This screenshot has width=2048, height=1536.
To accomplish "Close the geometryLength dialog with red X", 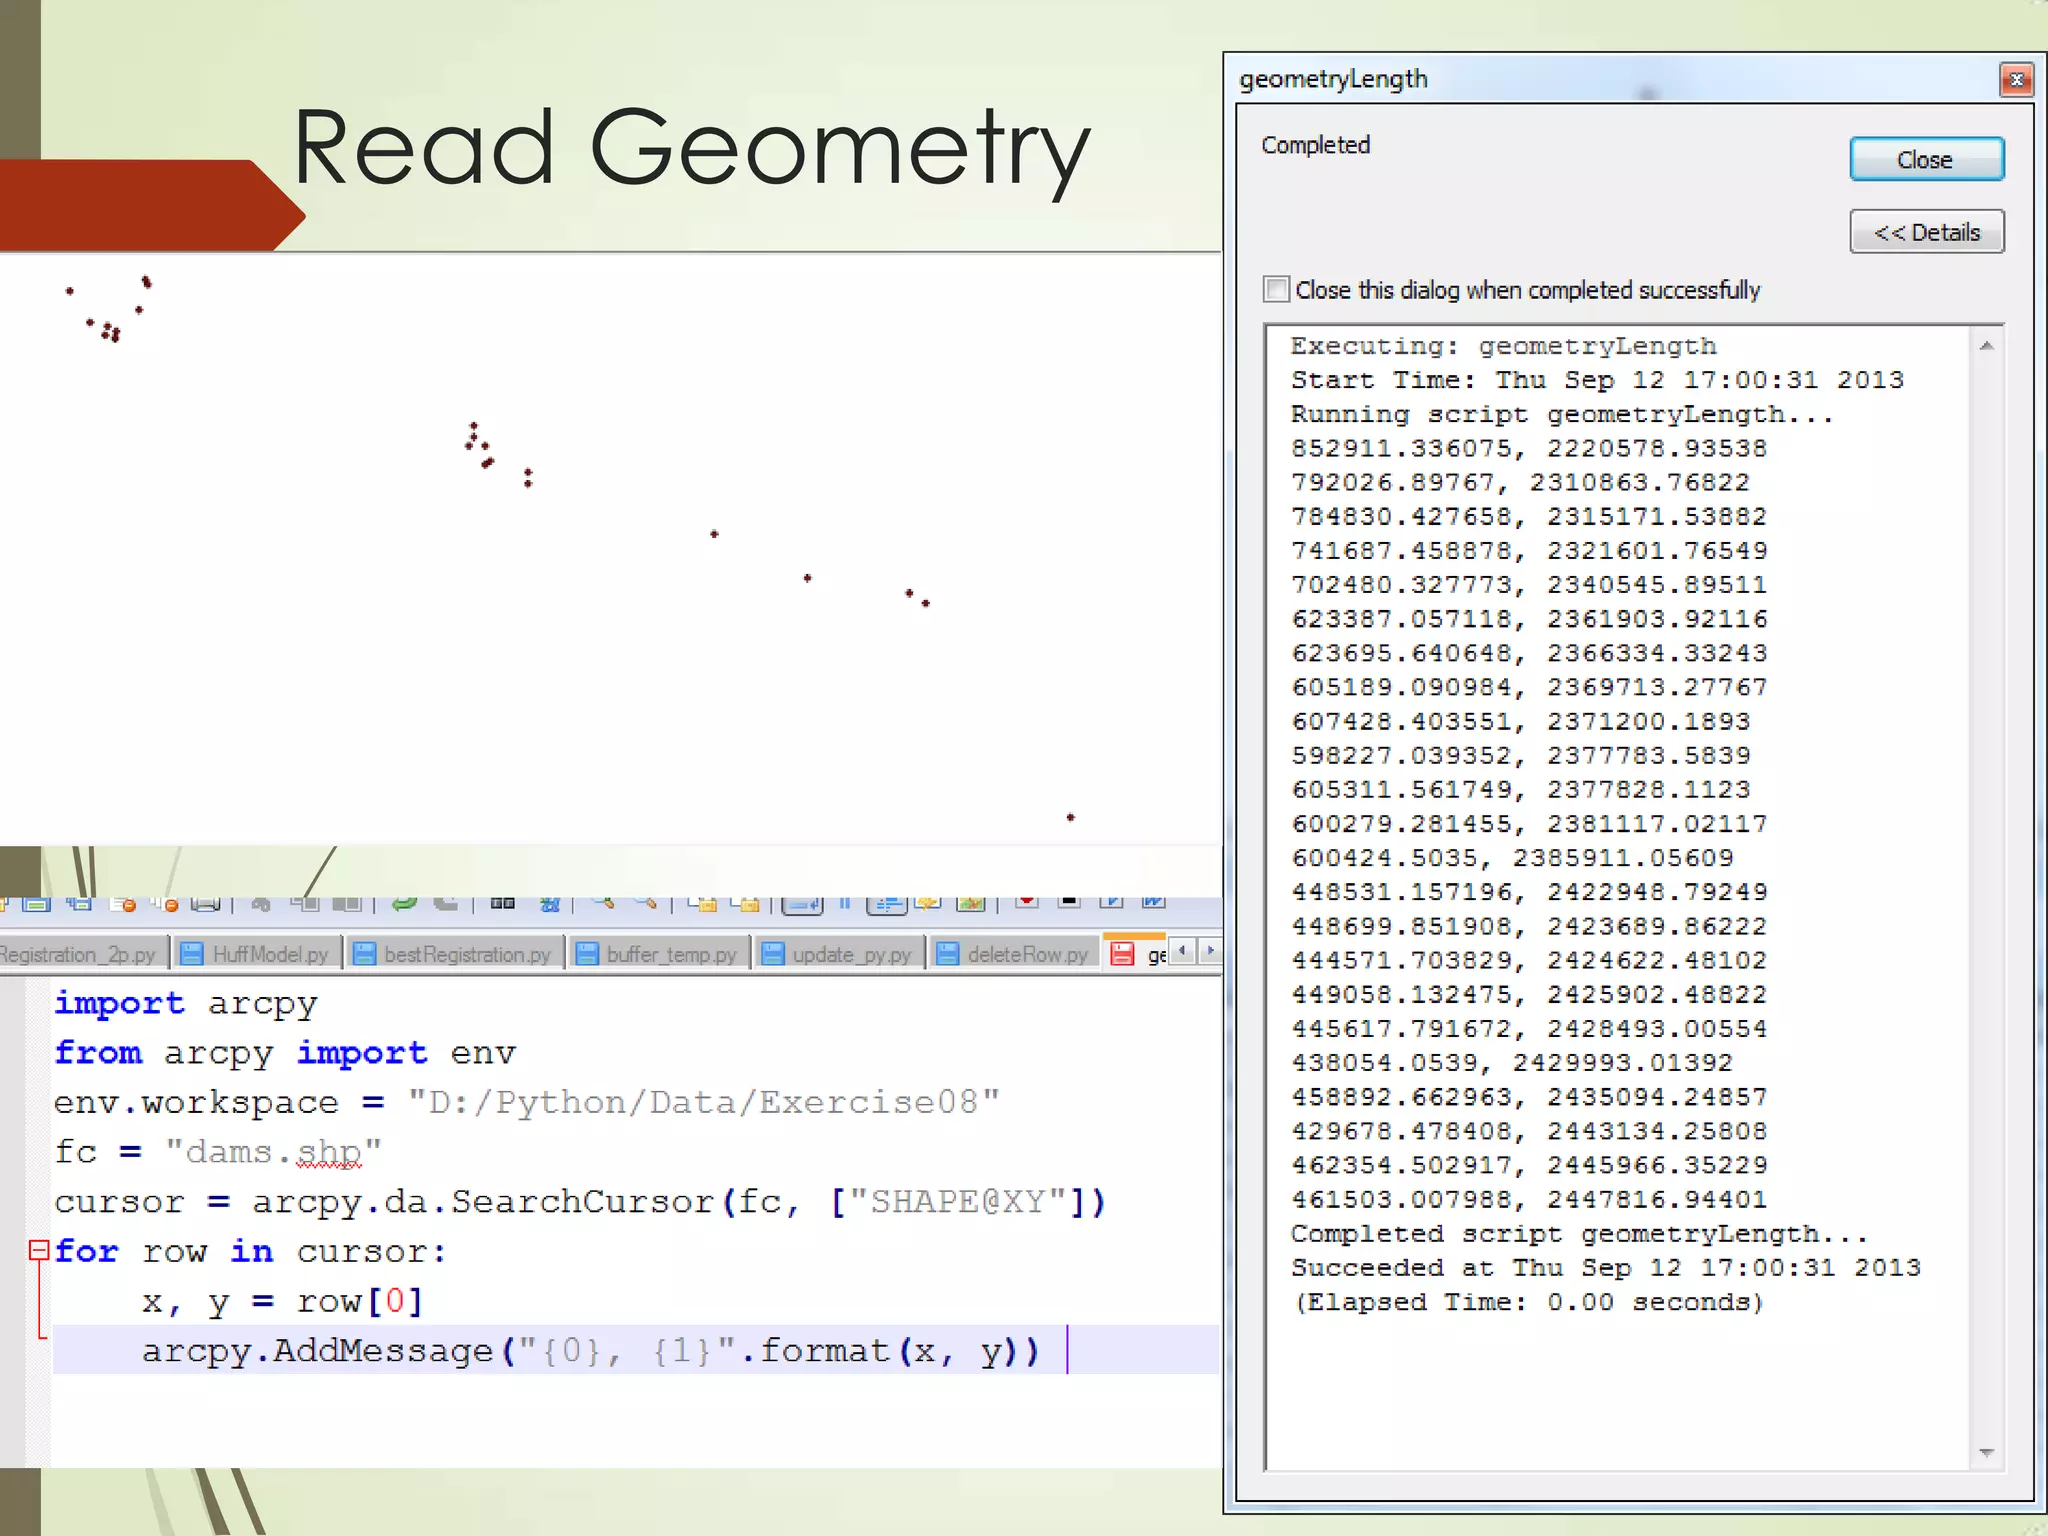I will (2016, 79).
